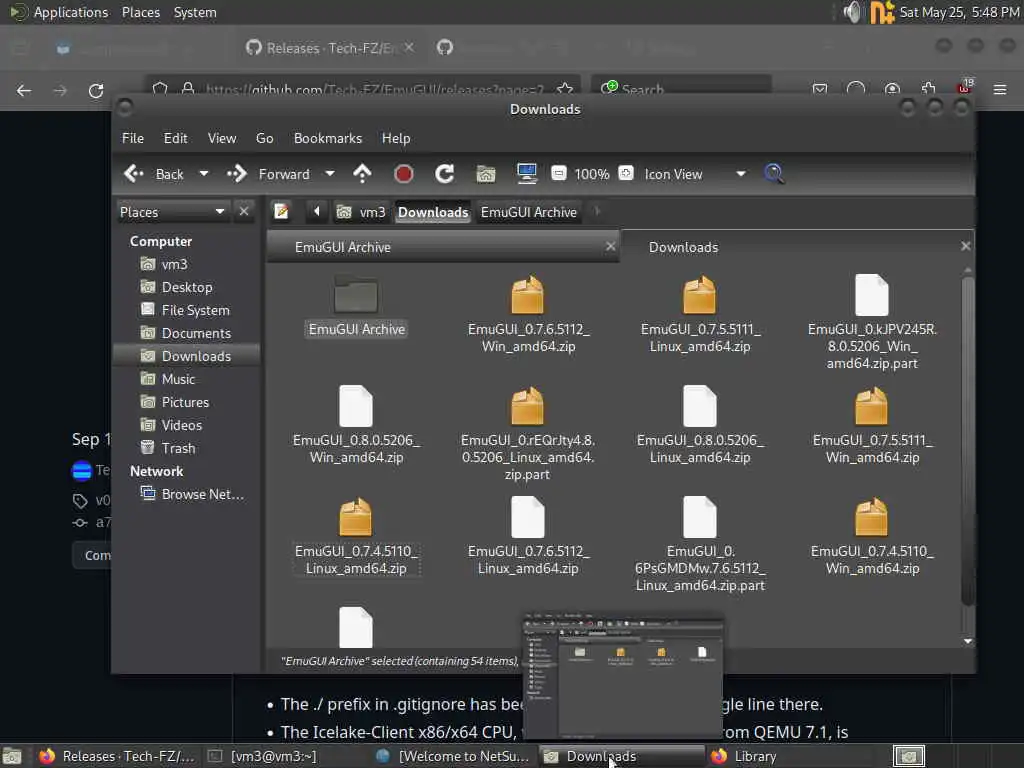Open the Go menu
The height and width of the screenshot is (768, 1024).
coord(264,138)
